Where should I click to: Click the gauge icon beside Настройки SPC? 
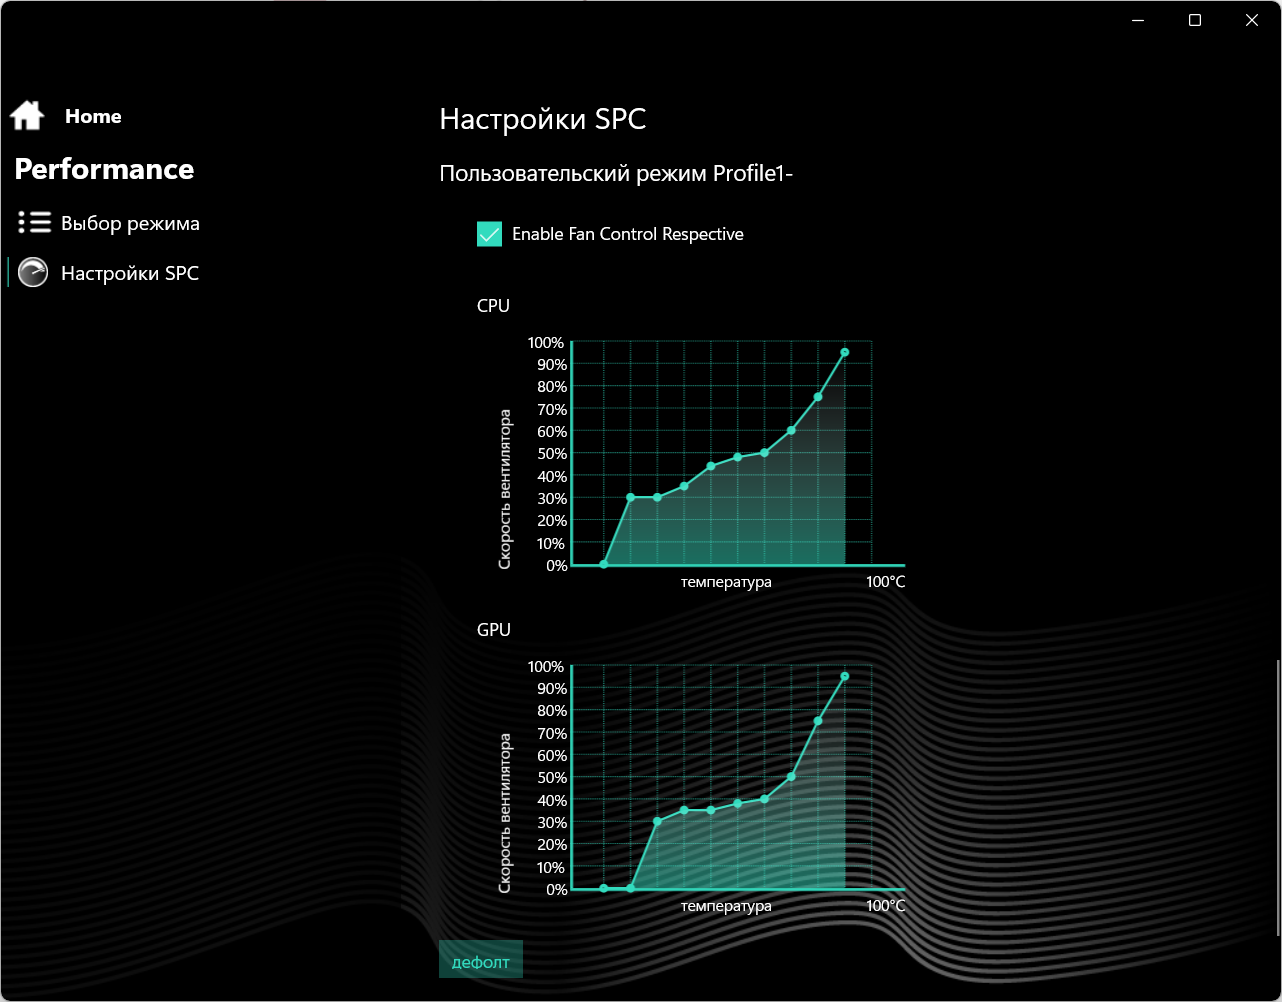[33, 273]
